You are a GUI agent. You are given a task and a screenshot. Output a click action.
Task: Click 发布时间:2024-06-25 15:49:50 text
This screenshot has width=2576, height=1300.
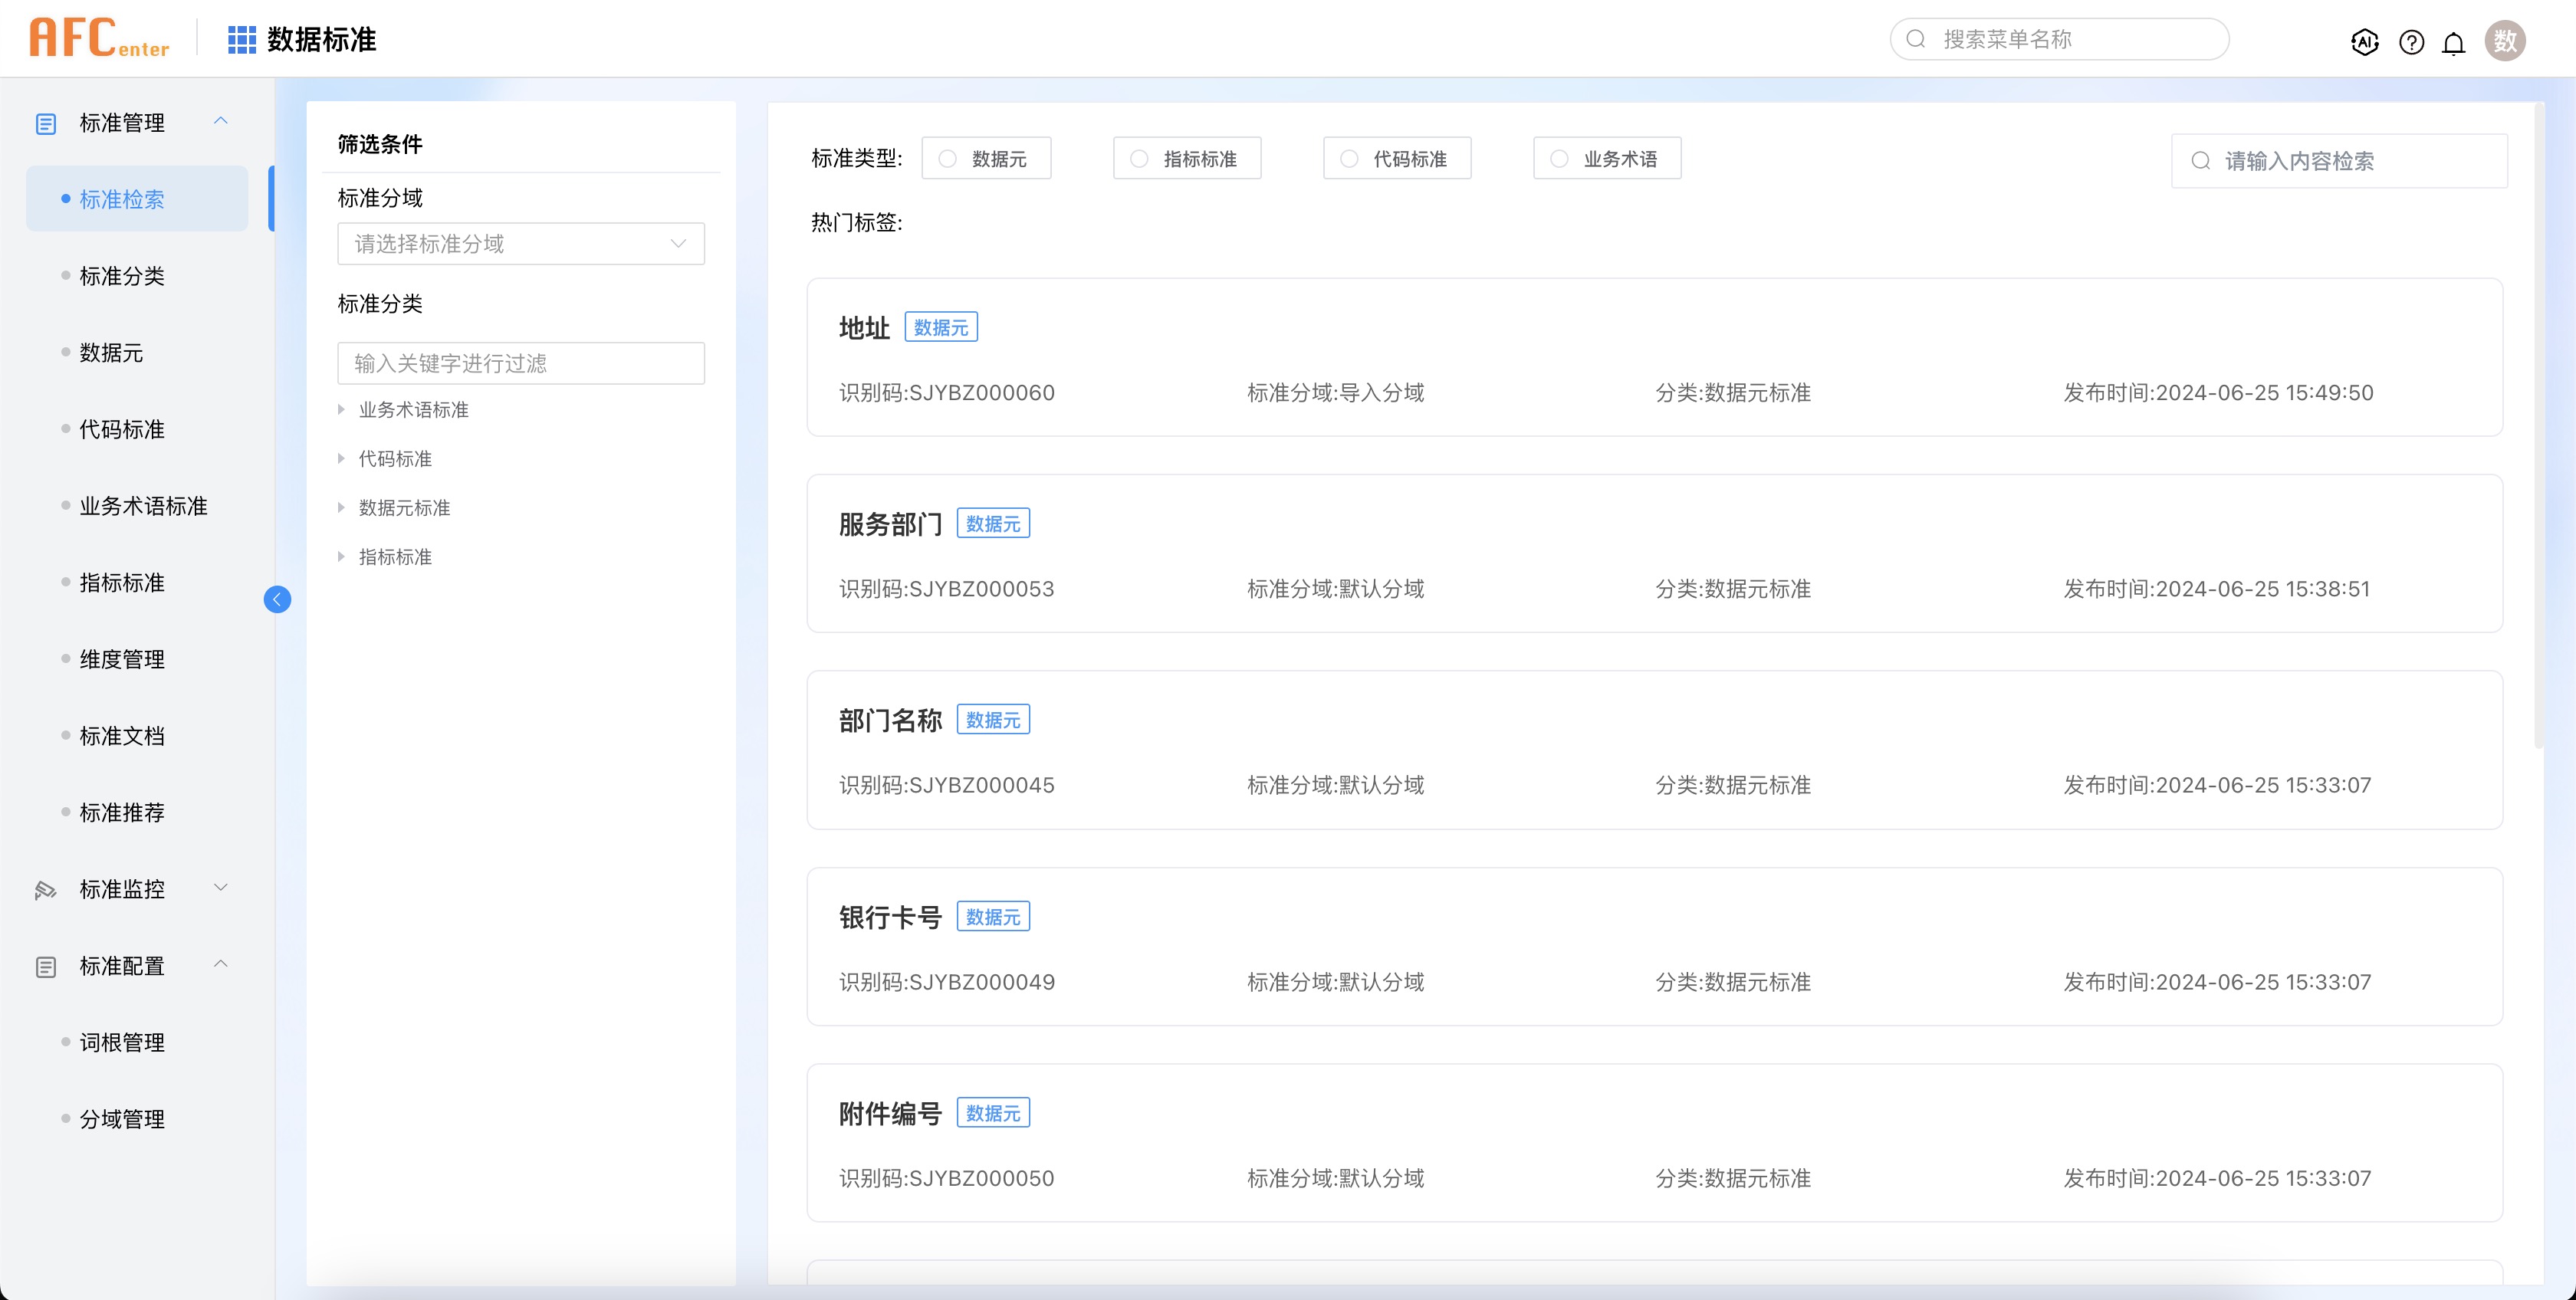coord(2218,393)
